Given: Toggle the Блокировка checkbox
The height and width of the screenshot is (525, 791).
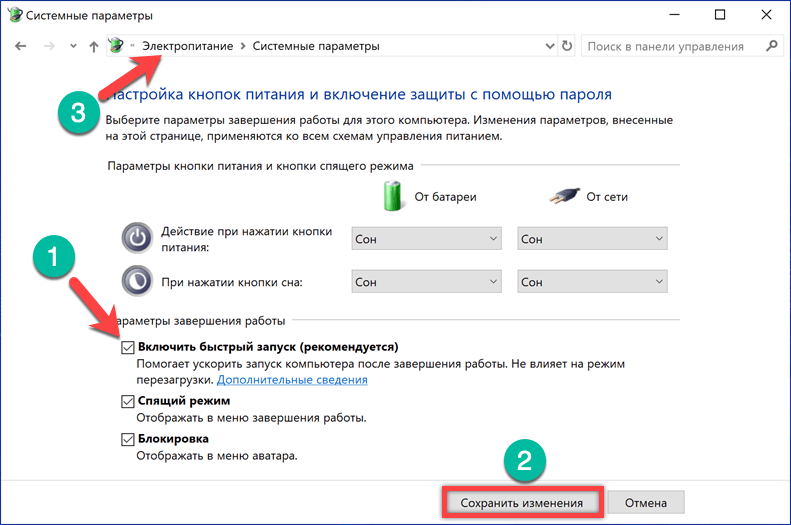Looking at the screenshot, I should coord(128,439).
